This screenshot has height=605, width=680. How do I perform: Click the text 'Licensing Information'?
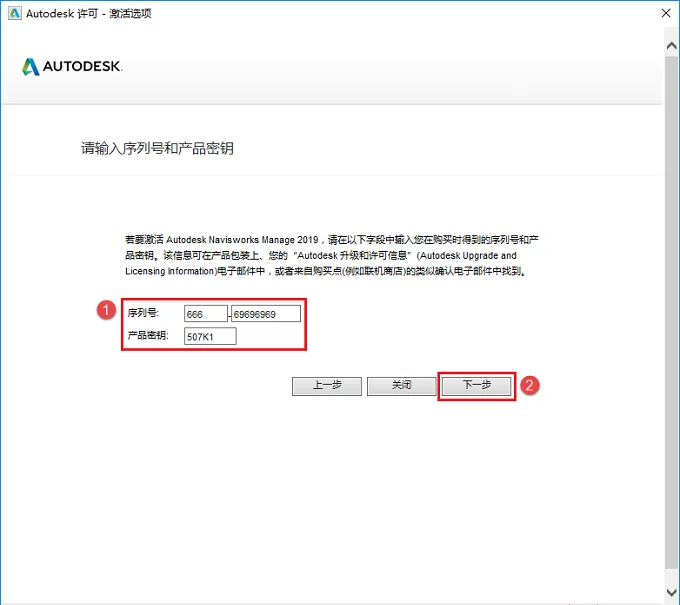pos(170,271)
